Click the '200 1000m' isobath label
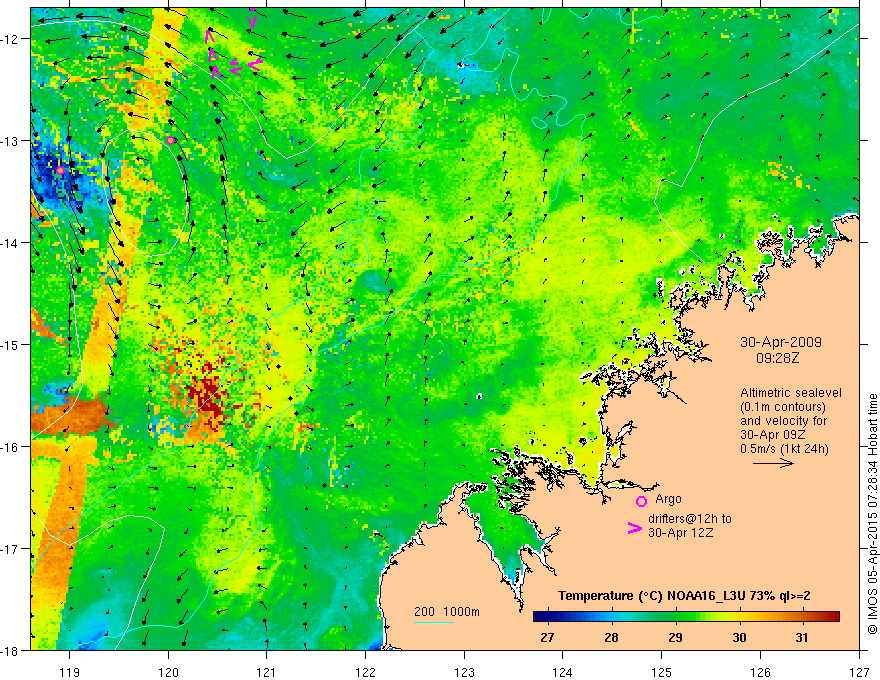This screenshot has height=680, width=880. pos(447,612)
